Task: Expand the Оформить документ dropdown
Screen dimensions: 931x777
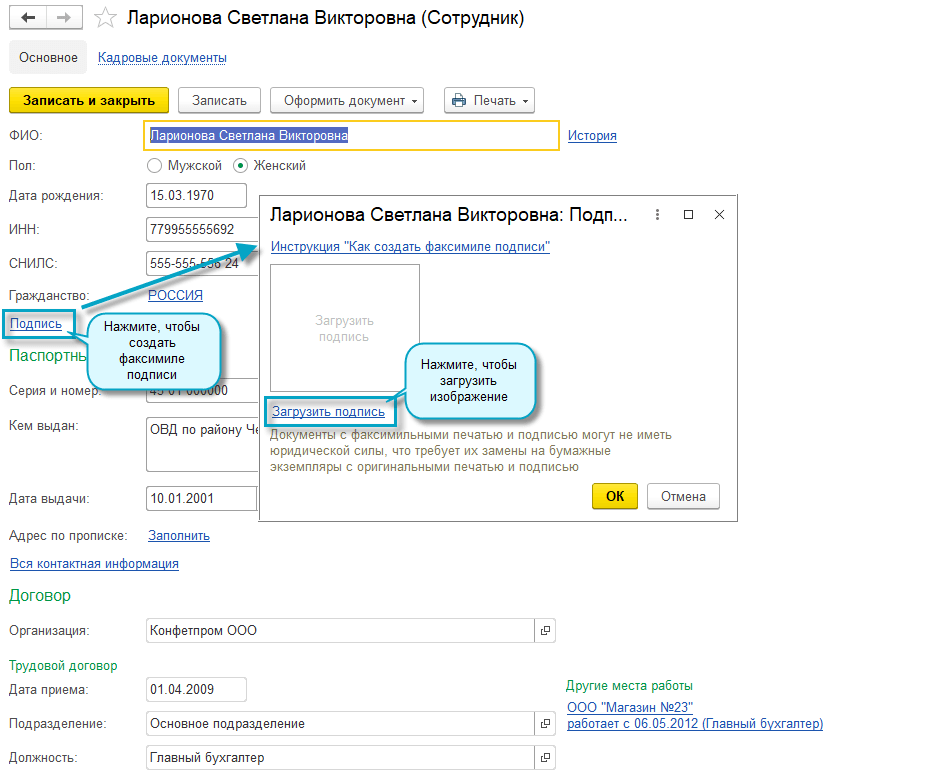Action: 347,100
